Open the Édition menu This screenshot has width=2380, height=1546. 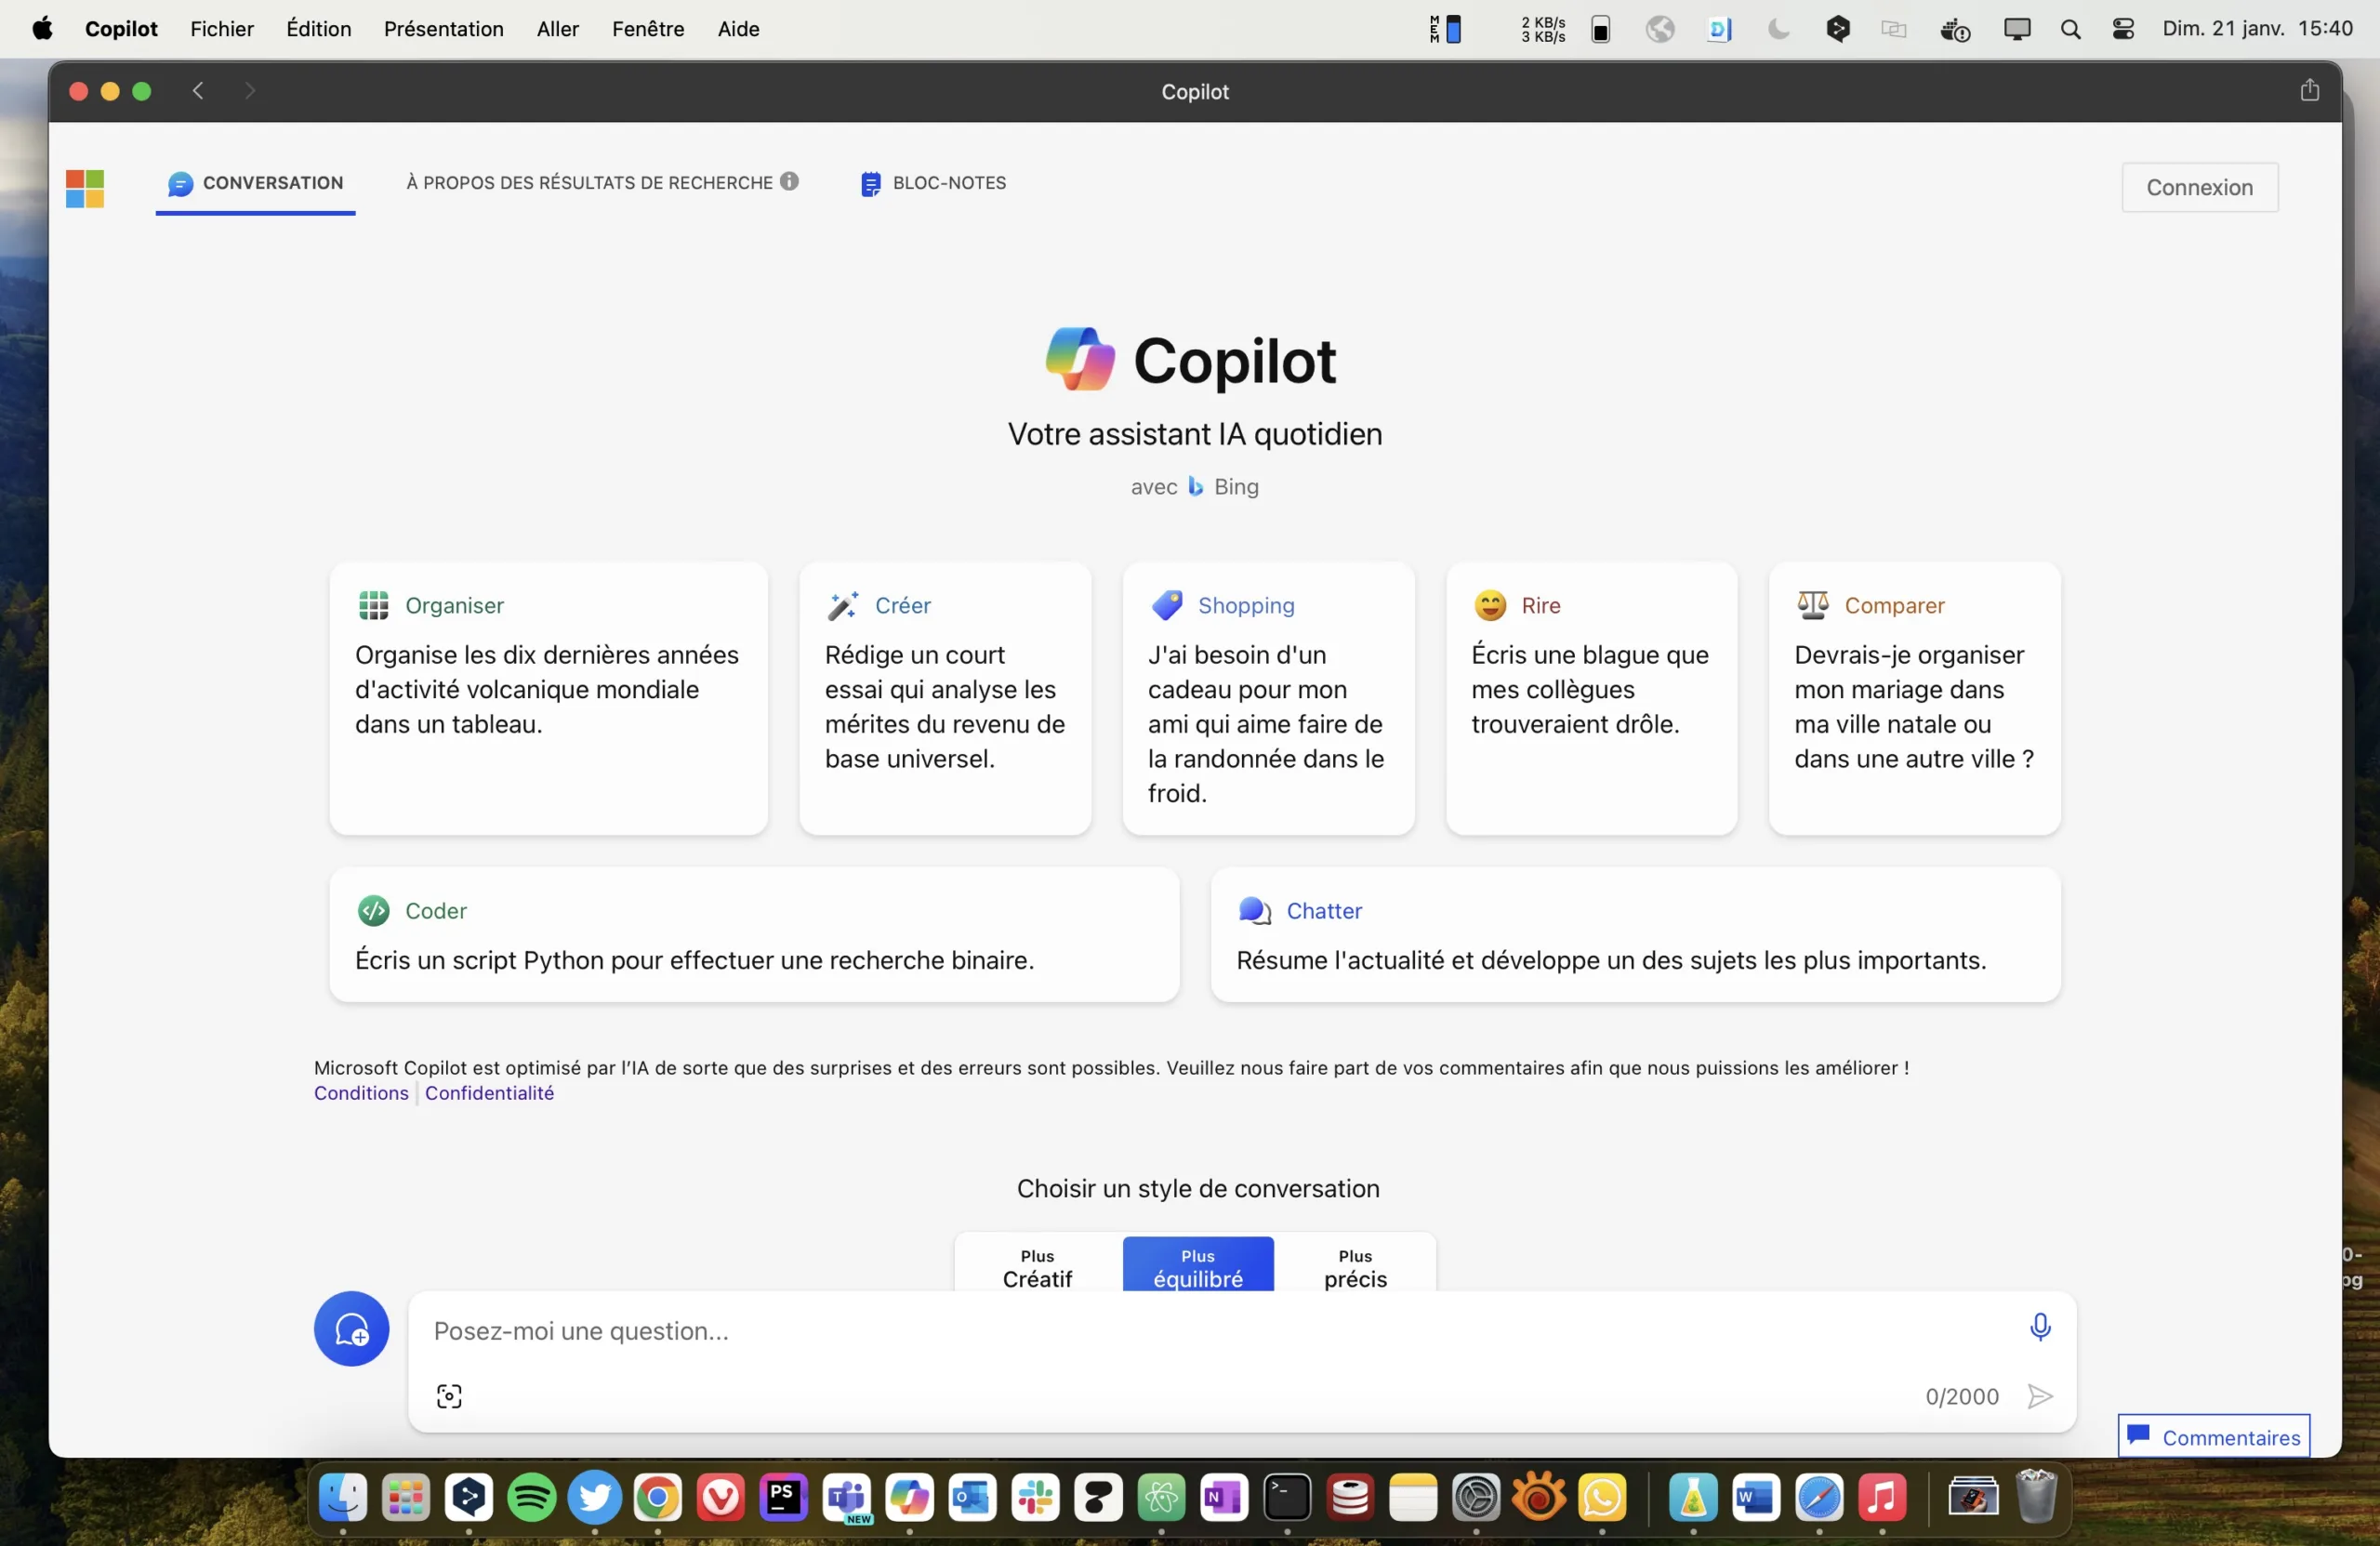coord(319,29)
